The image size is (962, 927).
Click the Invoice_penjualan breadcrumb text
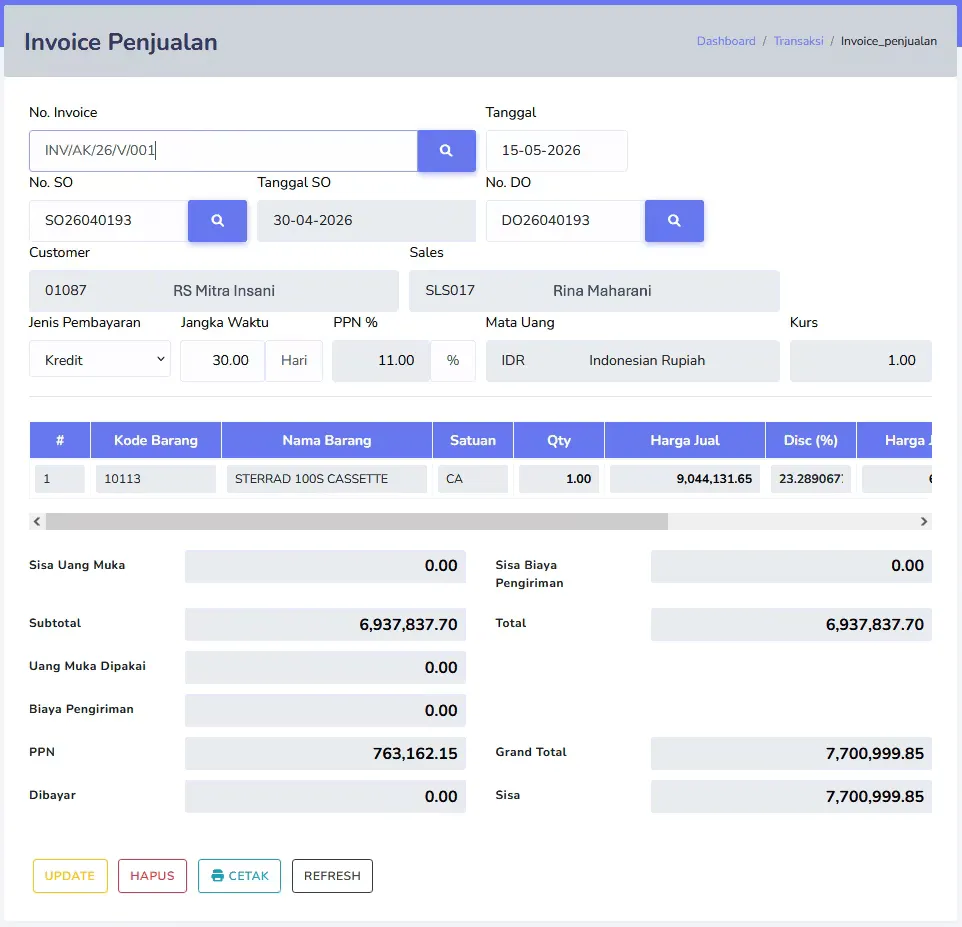(888, 41)
